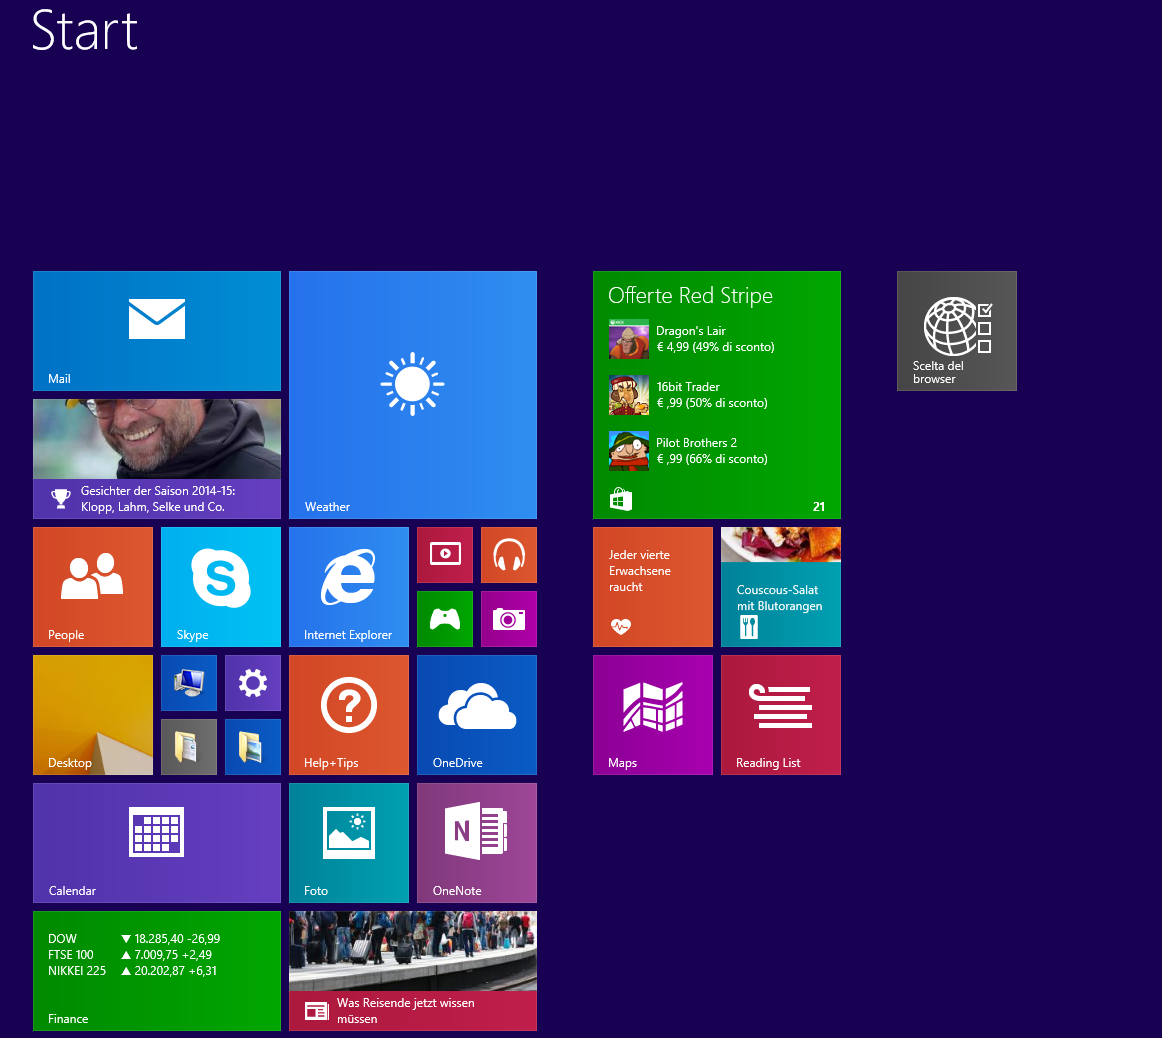Open the Mail tile
The width and height of the screenshot is (1162, 1038).
(x=156, y=330)
